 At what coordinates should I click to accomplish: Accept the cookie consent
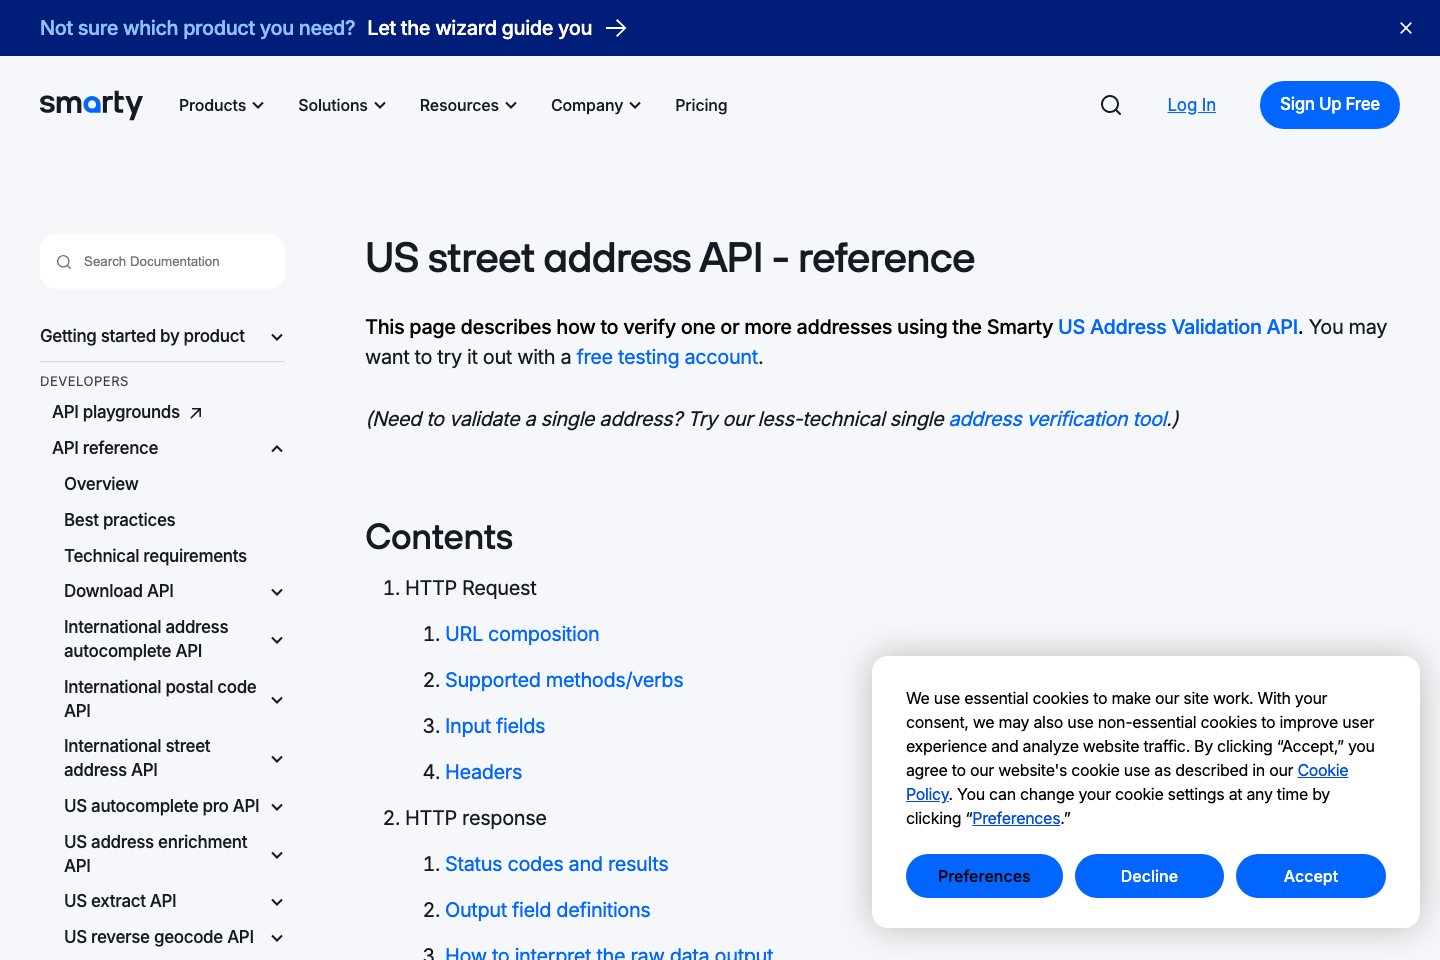click(1310, 876)
